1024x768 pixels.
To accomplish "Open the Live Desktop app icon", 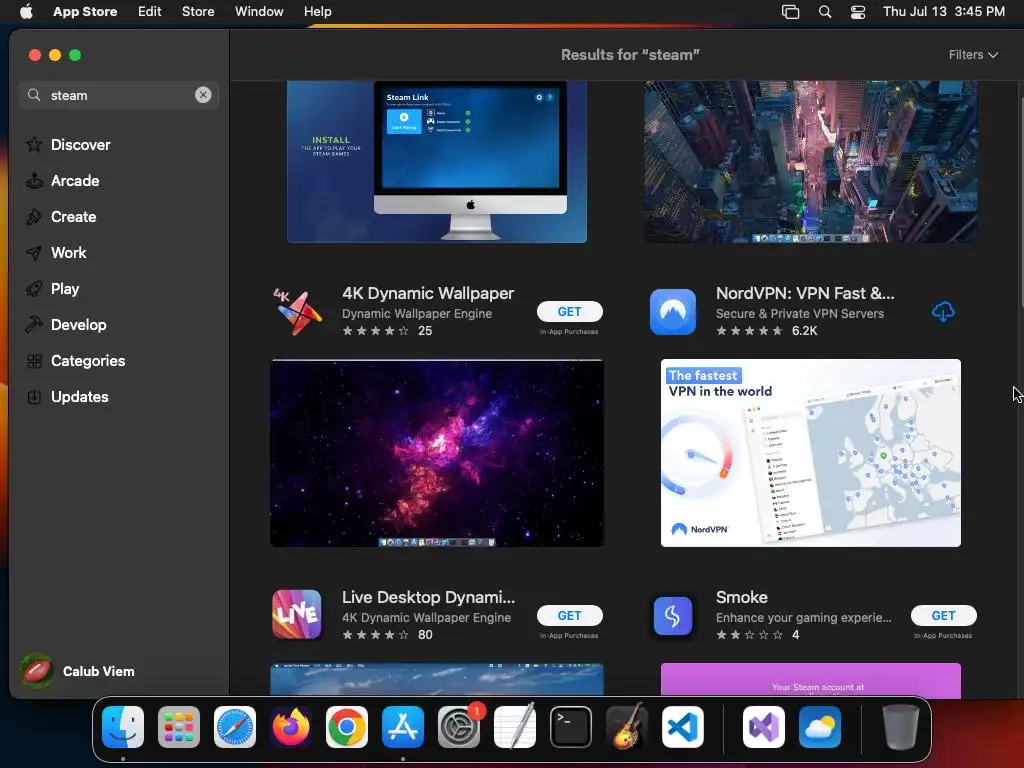I will pos(297,615).
